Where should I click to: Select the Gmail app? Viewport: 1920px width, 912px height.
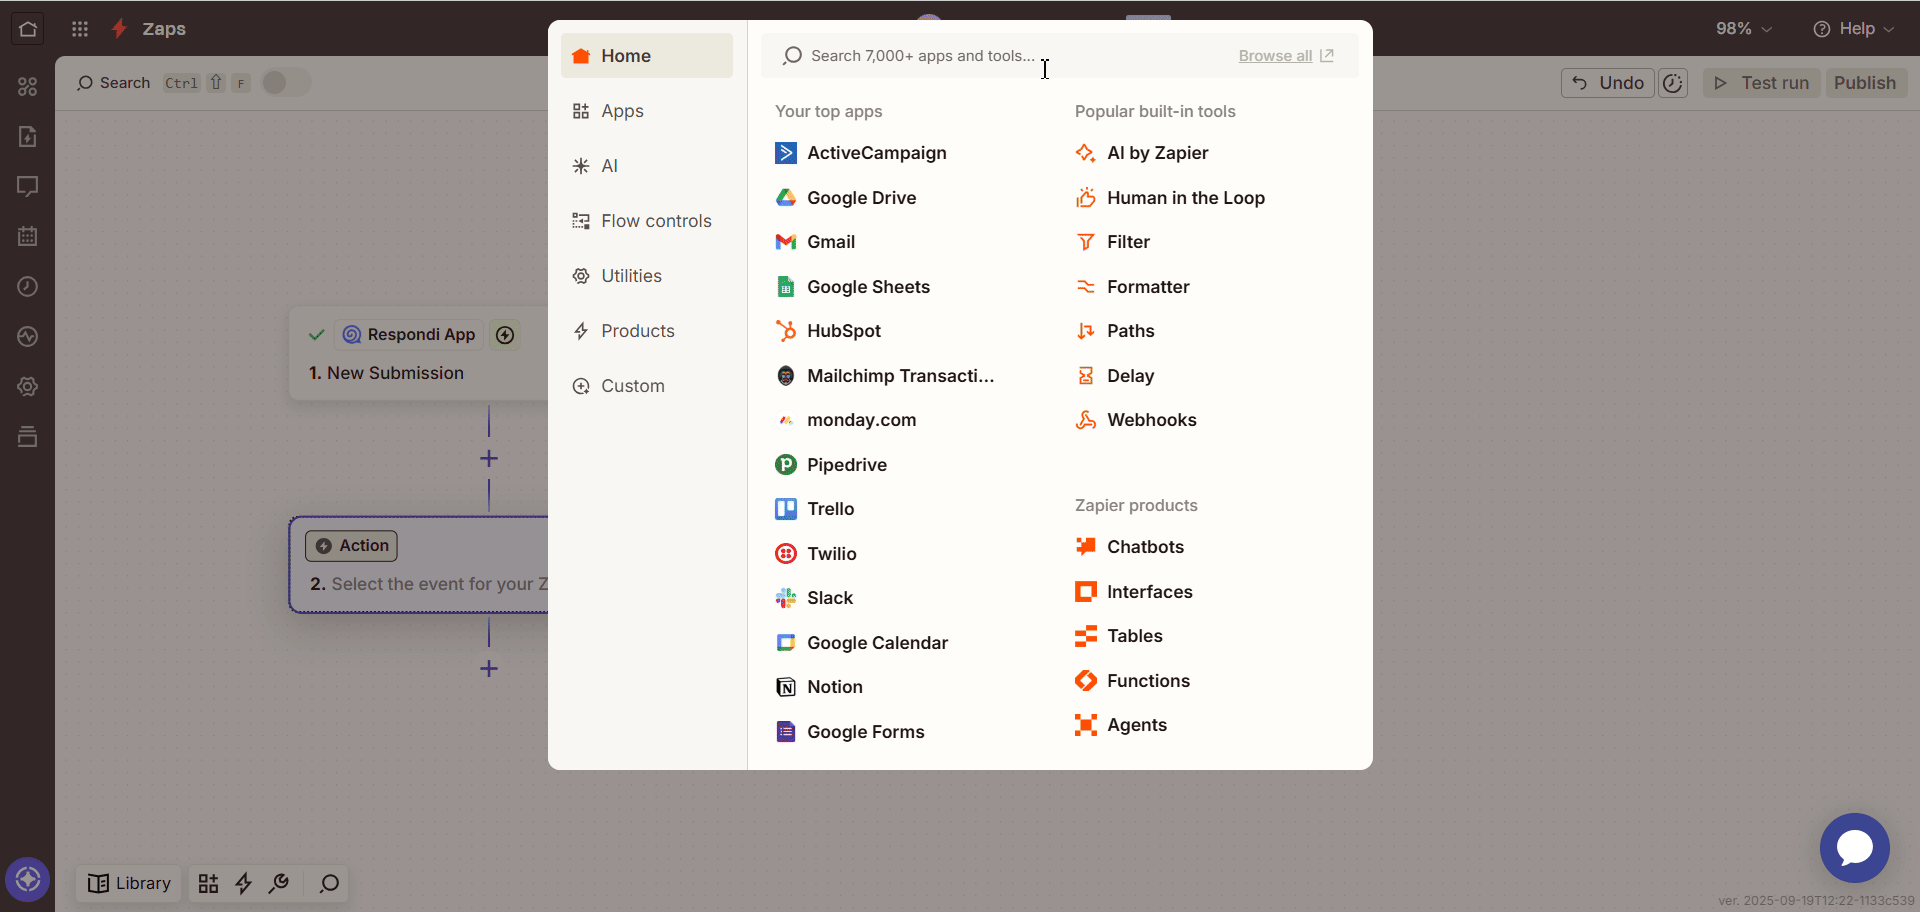(x=815, y=242)
